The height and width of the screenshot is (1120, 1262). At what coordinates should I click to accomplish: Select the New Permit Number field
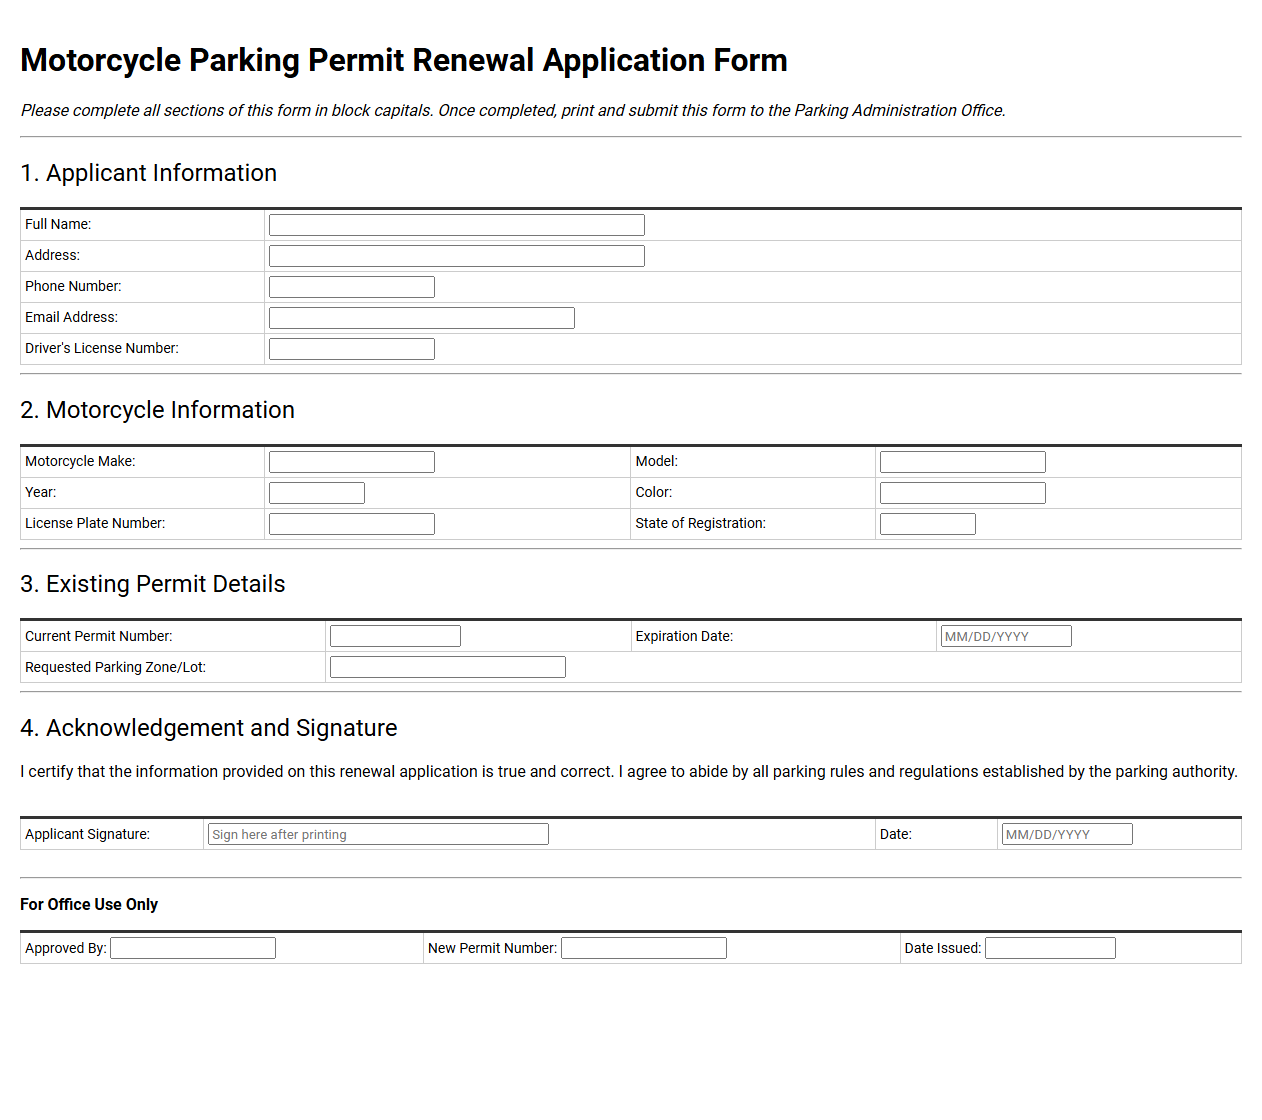644,948
